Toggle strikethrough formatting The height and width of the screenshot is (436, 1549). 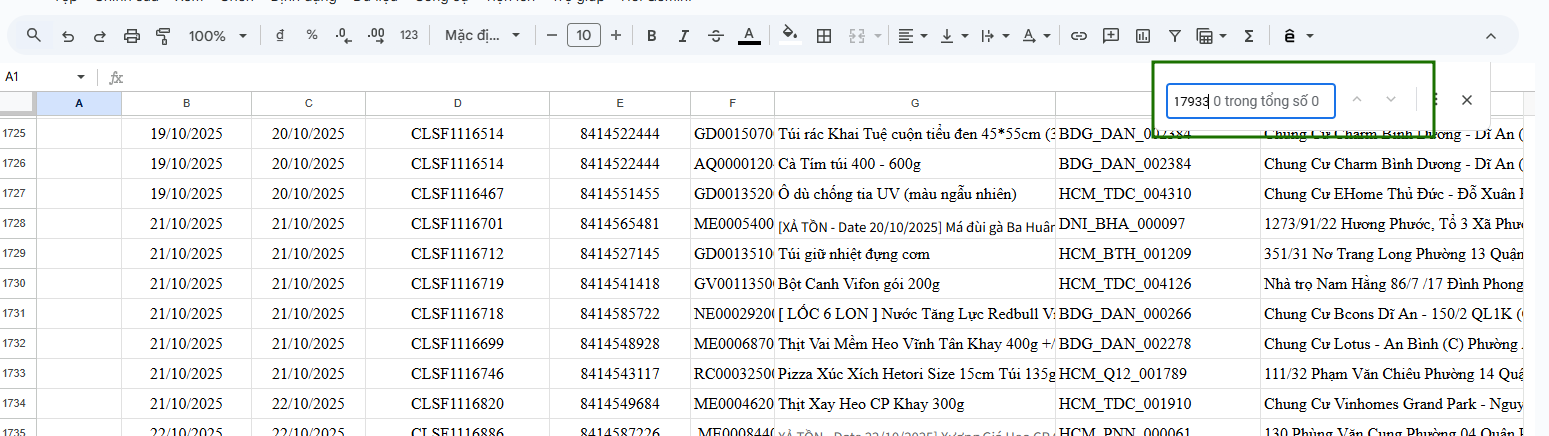pyautogui.click(x=716, y=36)
